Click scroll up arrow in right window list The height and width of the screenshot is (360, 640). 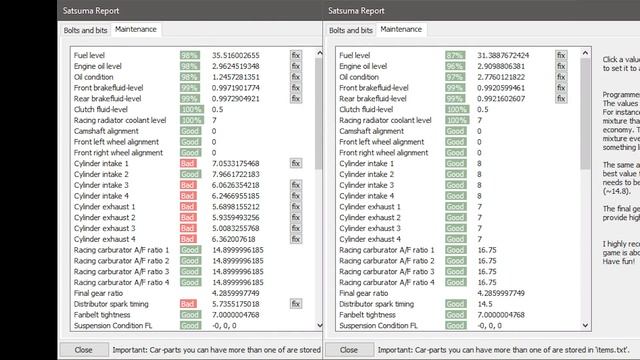pos(585,53)
